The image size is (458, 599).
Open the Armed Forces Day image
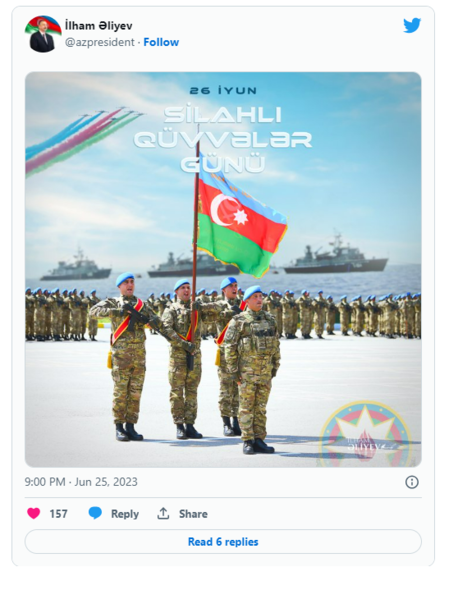click(223, 269)
